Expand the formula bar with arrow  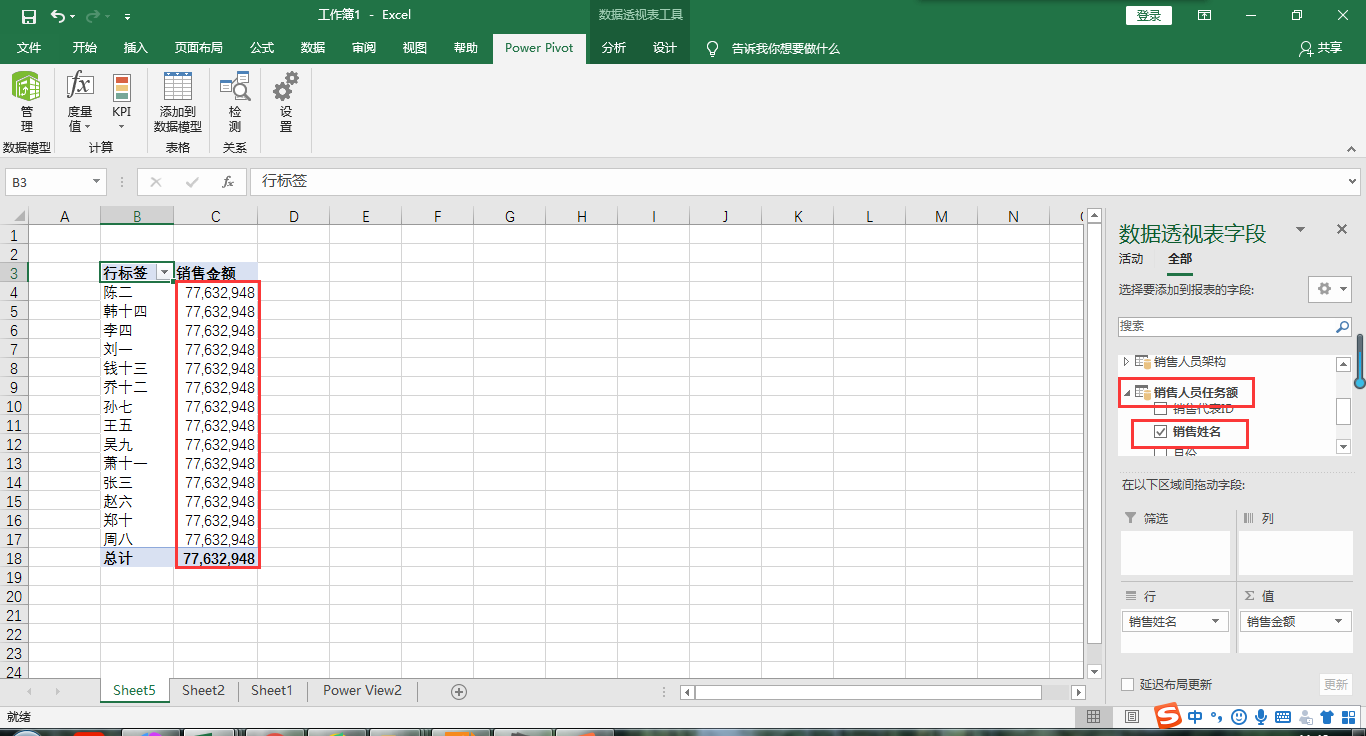1353,181
